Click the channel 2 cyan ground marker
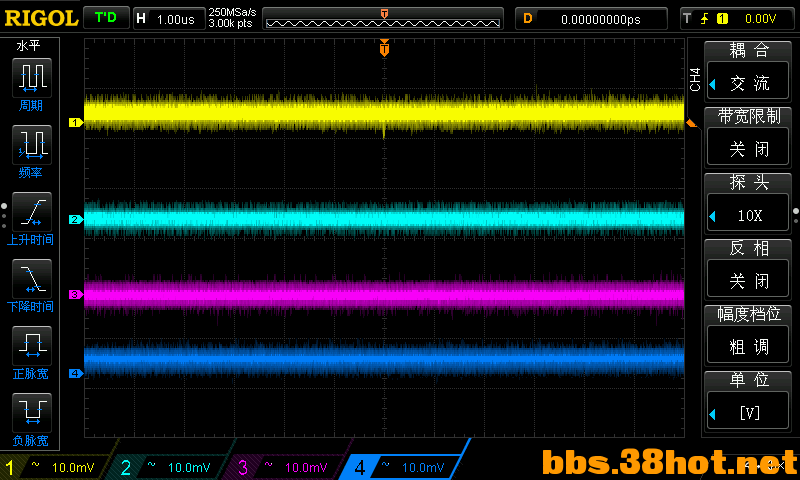Screen dimensions: 800x480 click(76, 219)
